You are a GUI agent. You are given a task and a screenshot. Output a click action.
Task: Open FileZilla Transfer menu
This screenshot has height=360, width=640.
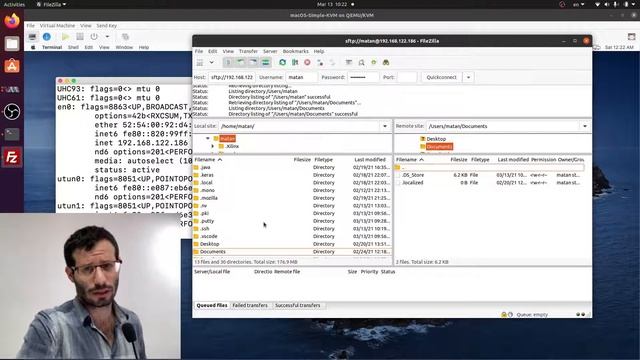click(248, 51)
